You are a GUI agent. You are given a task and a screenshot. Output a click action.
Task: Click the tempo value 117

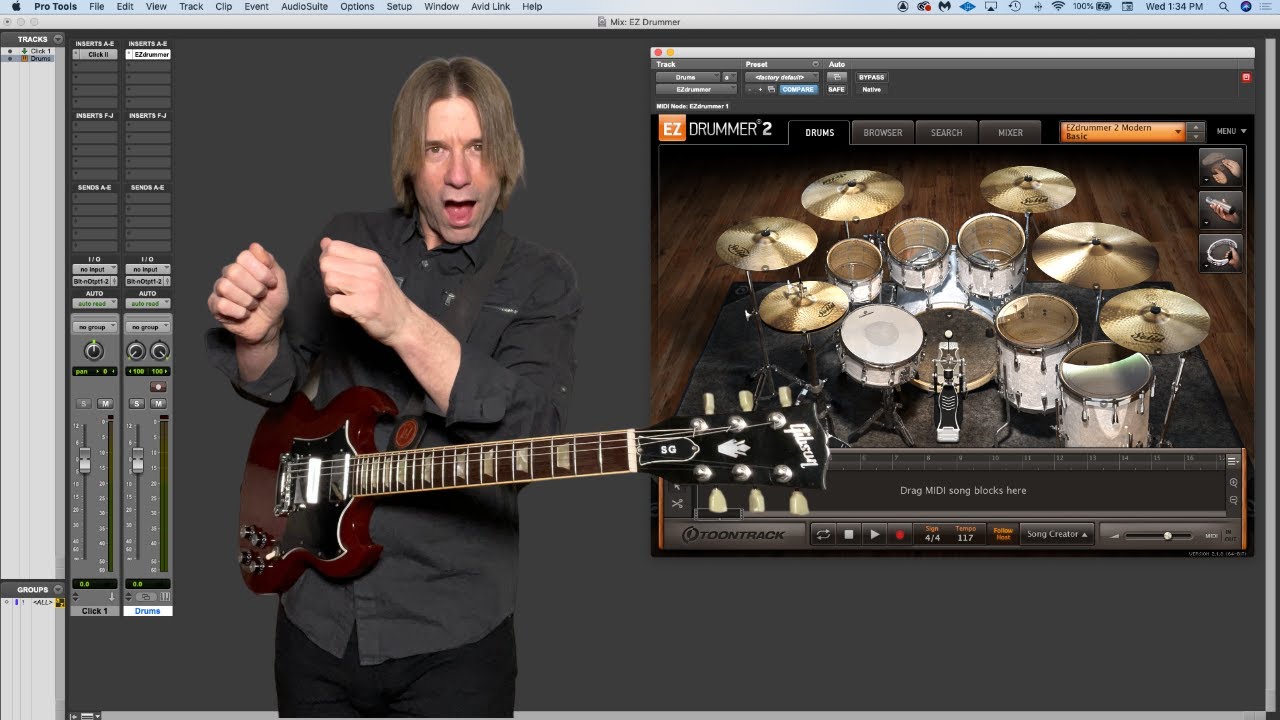coord(965,539)
